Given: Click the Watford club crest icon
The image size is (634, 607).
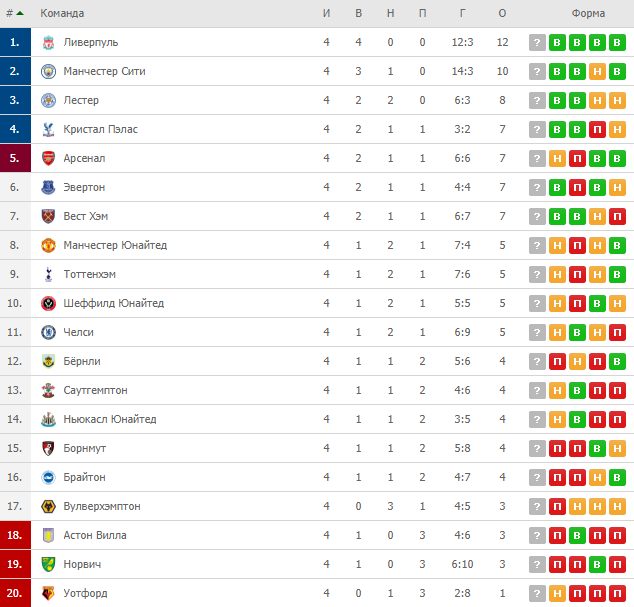Looking at the screenshot, I should click(x=48, y=593).
